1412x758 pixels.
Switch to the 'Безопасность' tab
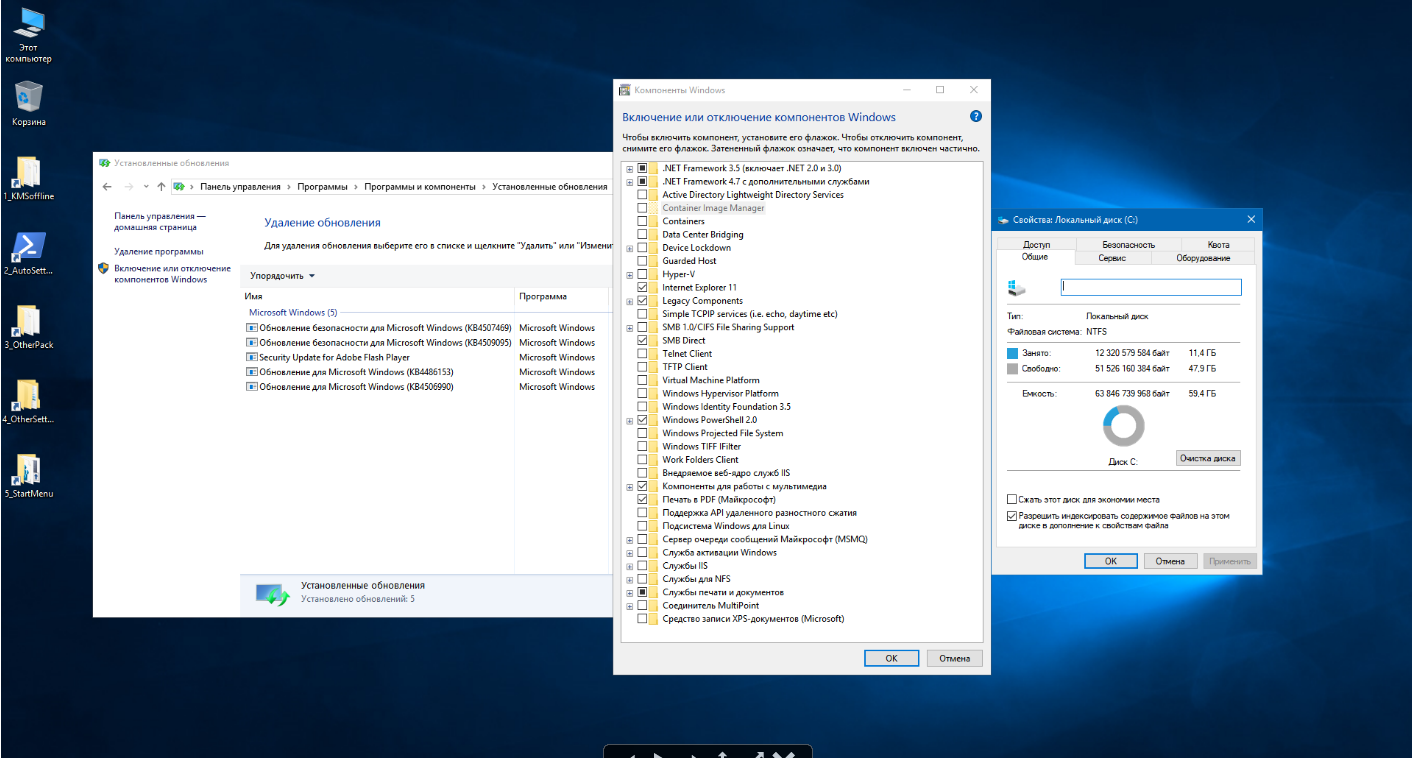click(x=1128, y=244)
